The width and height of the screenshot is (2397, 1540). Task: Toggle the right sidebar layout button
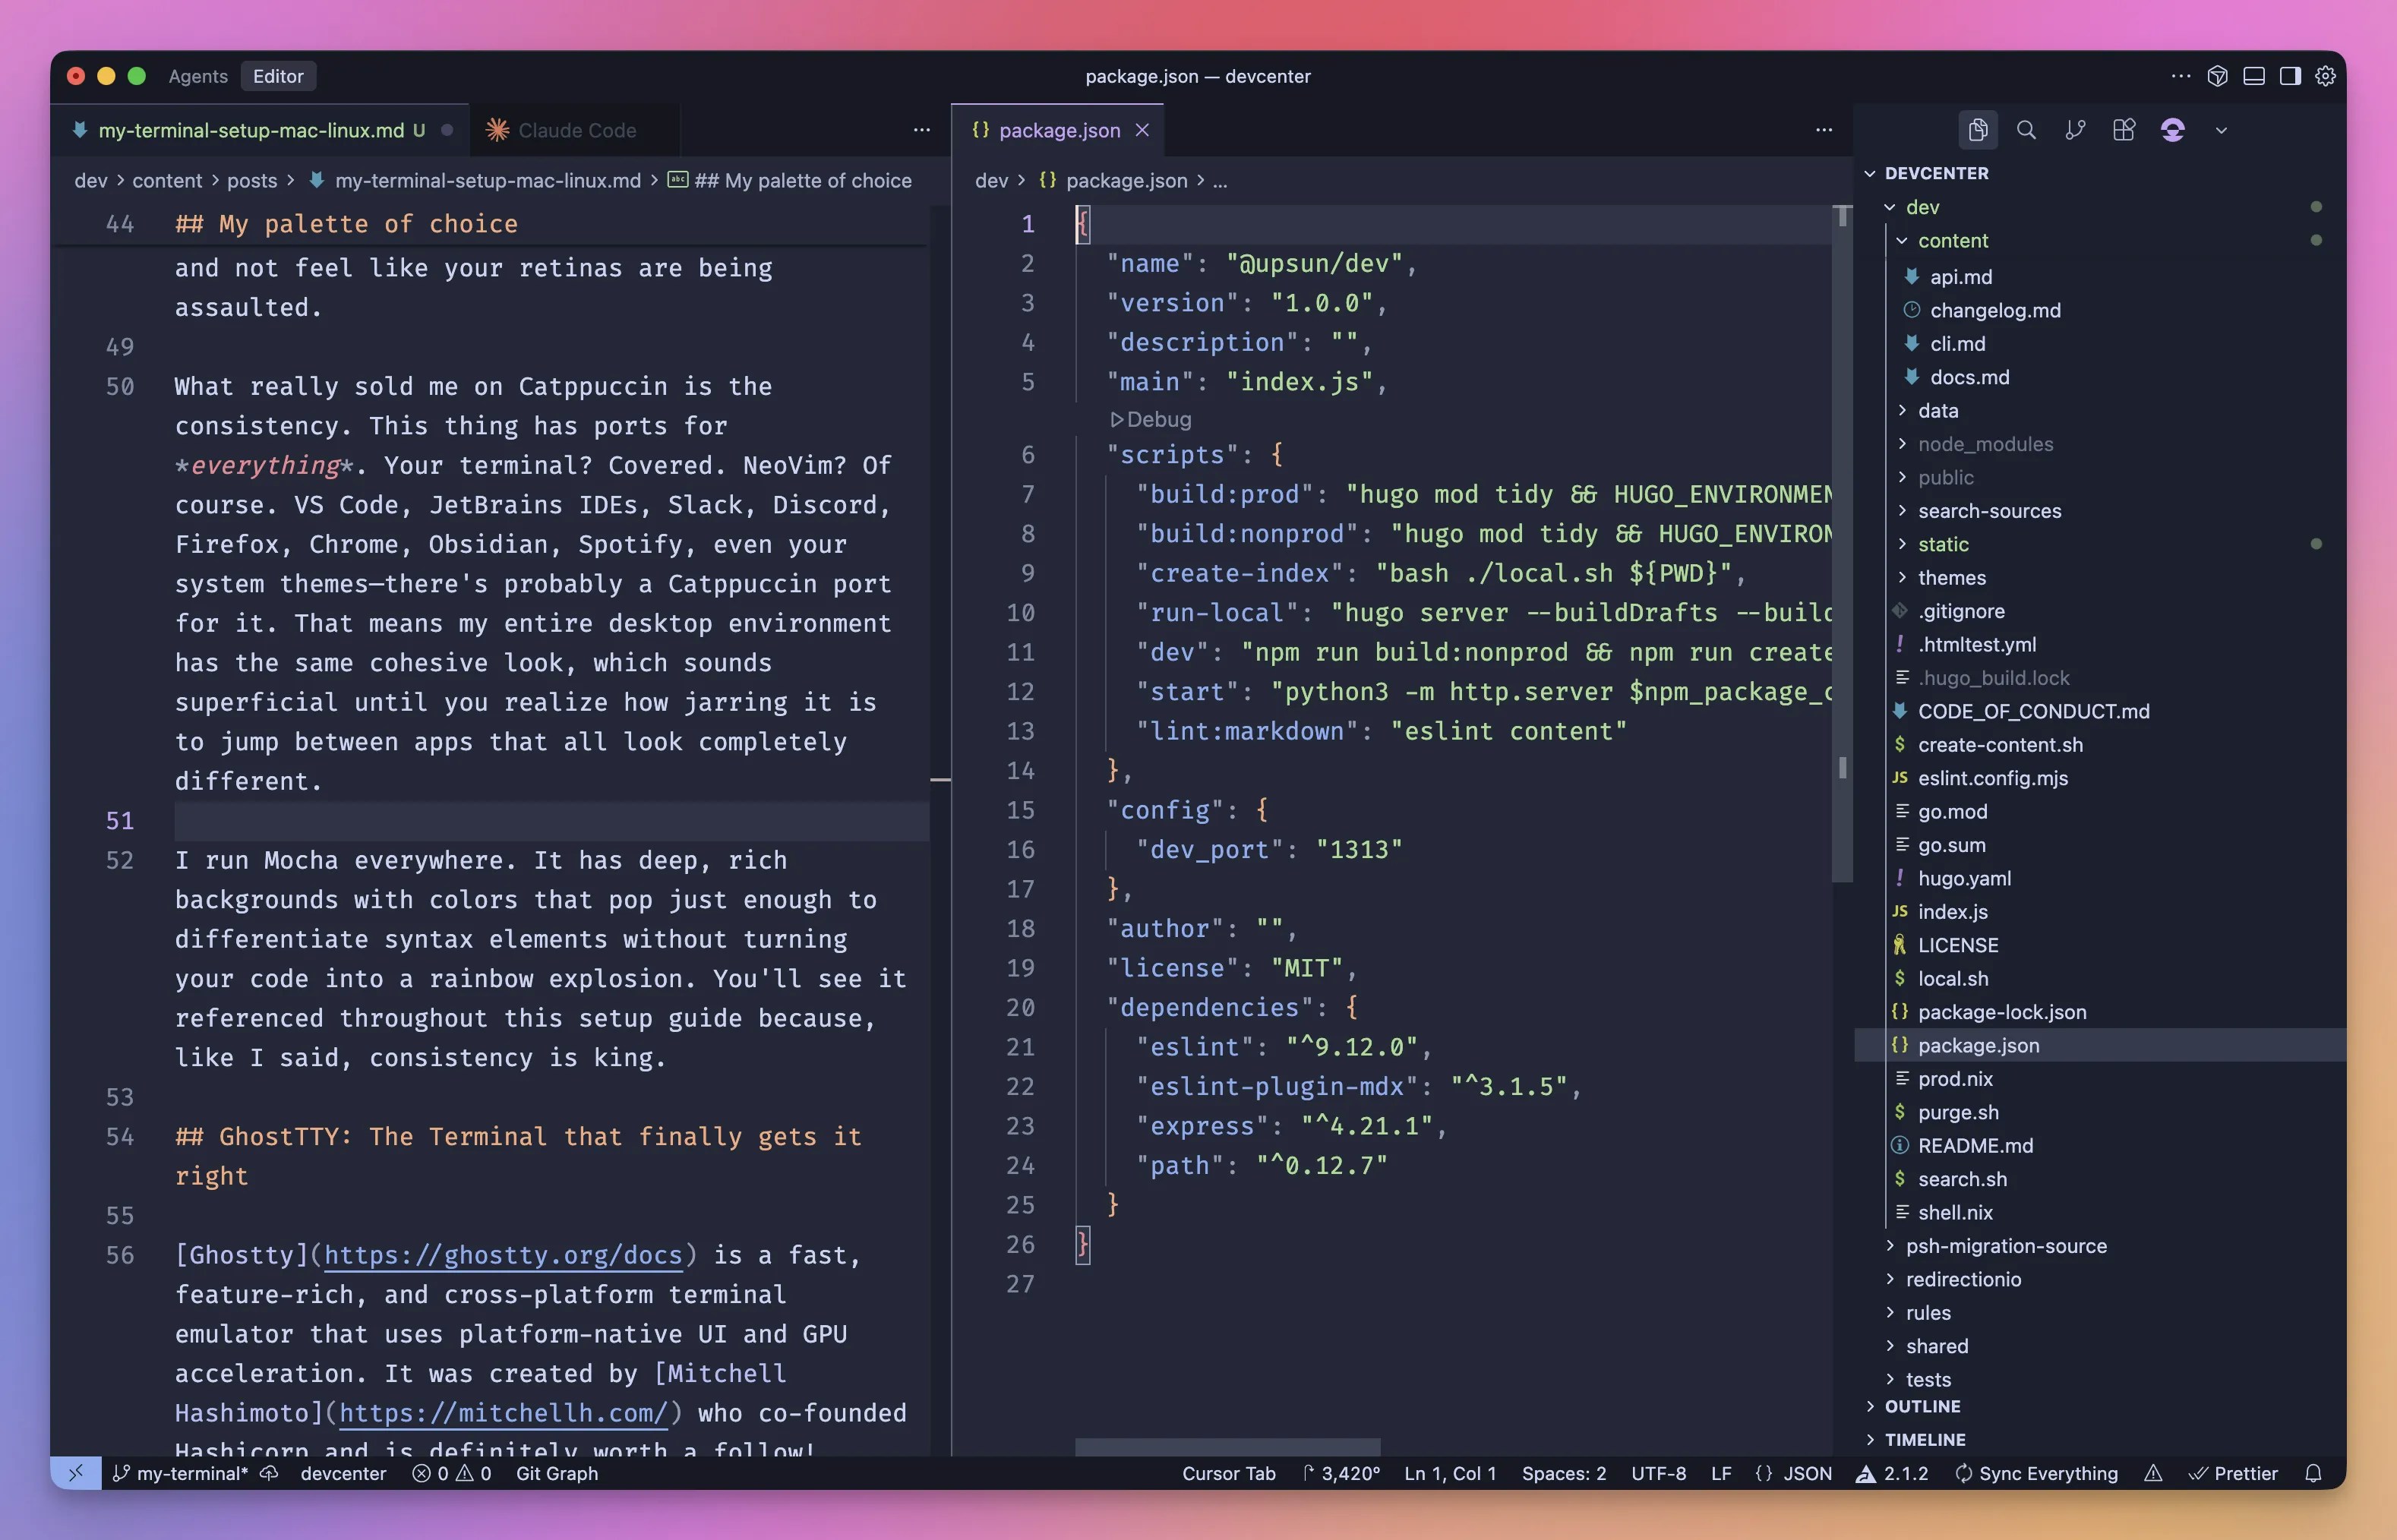tap(2289, 76)
